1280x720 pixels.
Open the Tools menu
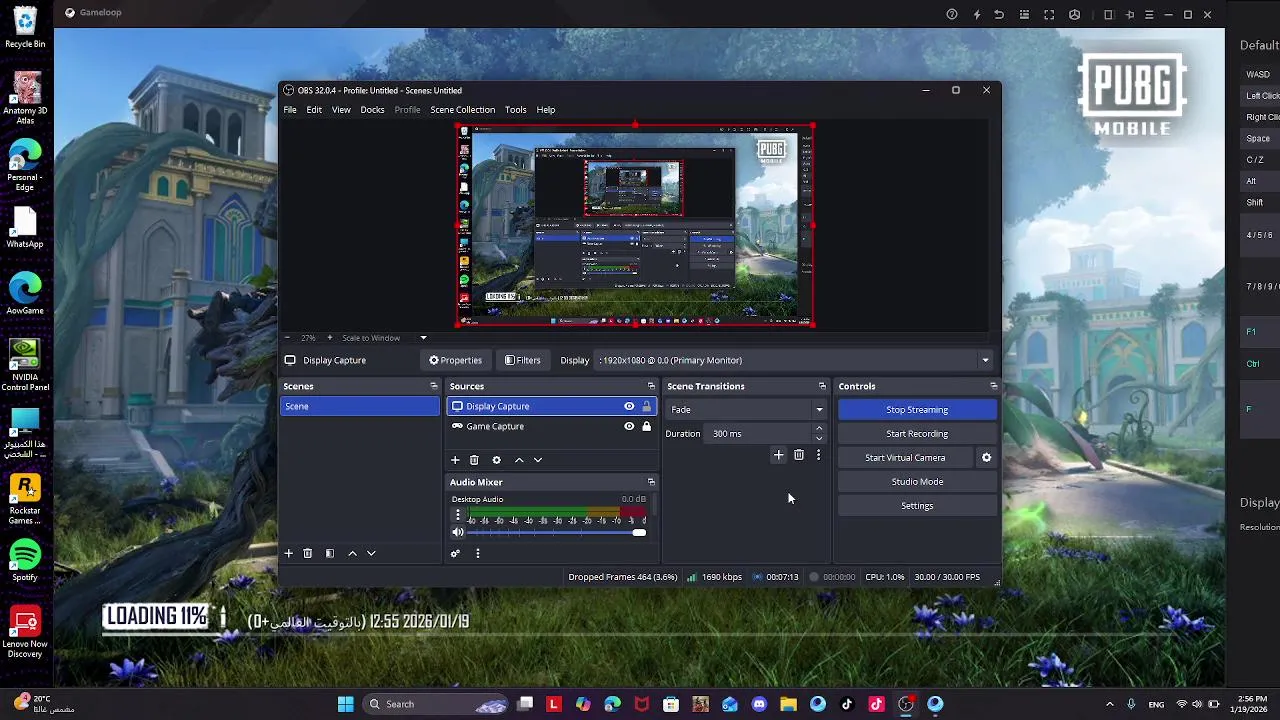tap(515, 110)
